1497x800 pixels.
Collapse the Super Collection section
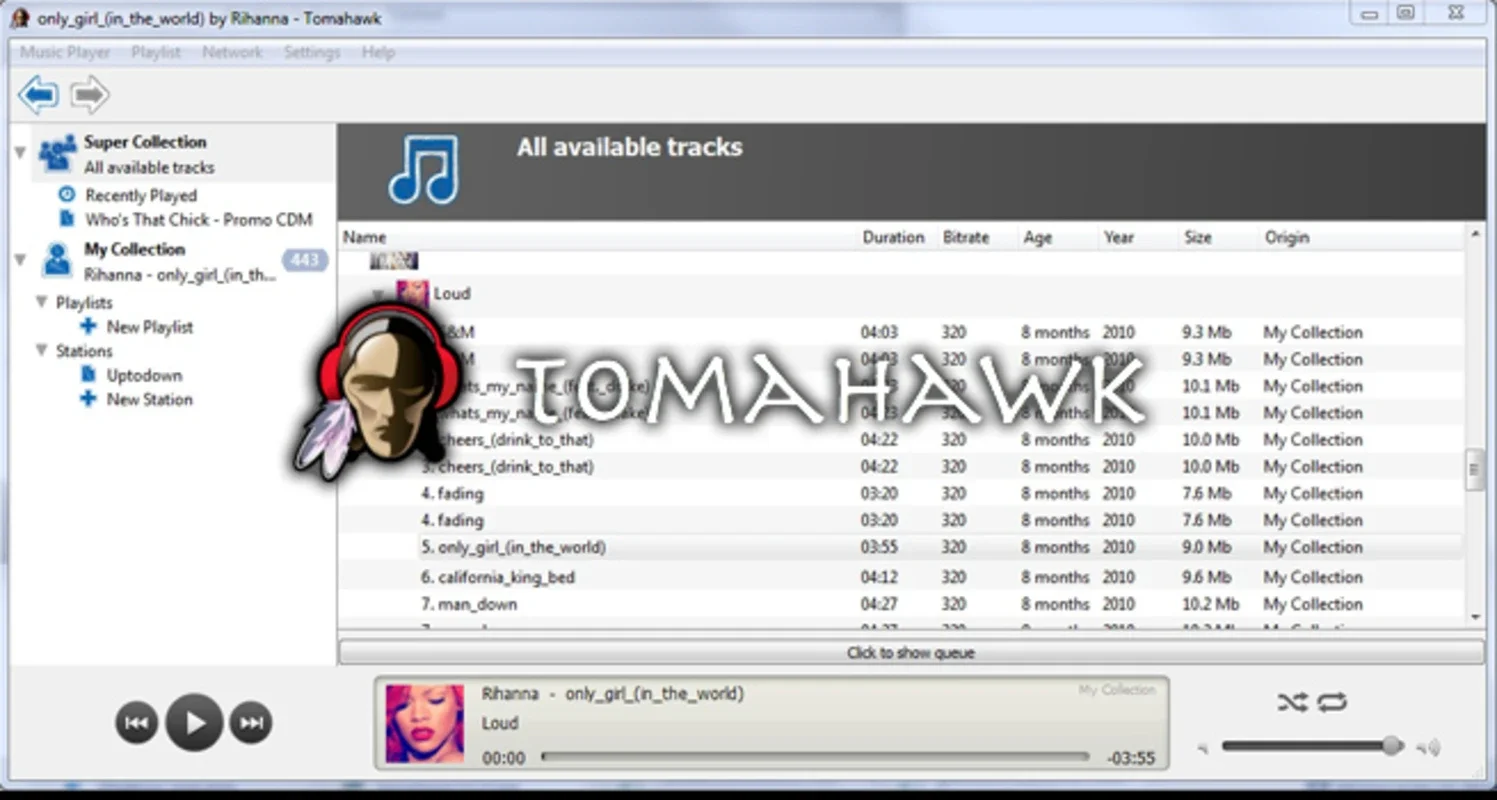(20, 153)
